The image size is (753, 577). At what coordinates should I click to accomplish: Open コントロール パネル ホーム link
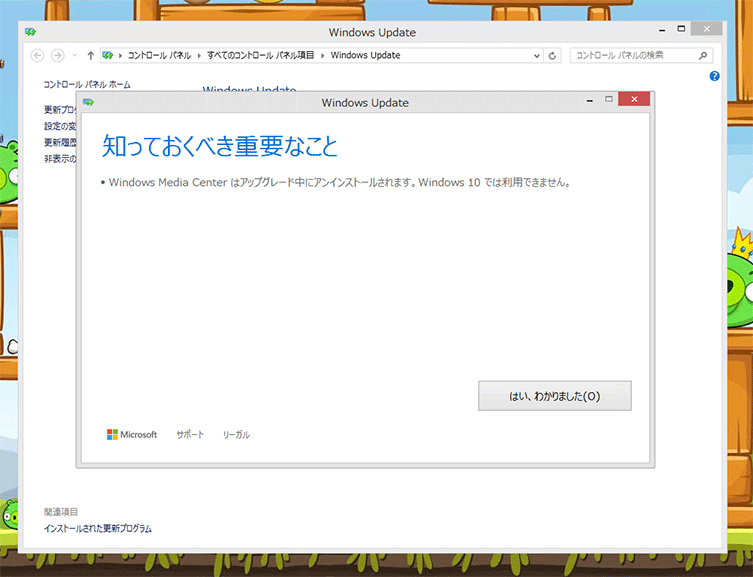pos(87,84)
